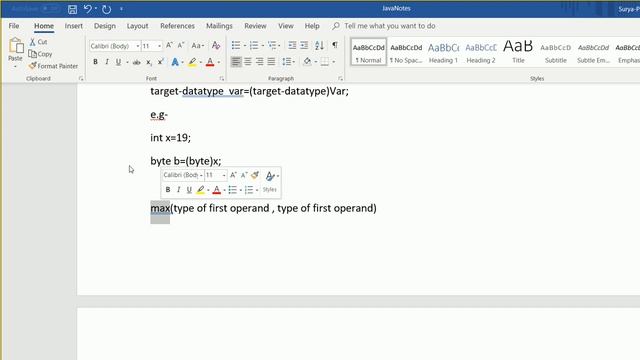Apply the Subtitle style
Image resolution: width=640 pixels, height=360 pixels.
pyautogui.click(x=556, y=52)
